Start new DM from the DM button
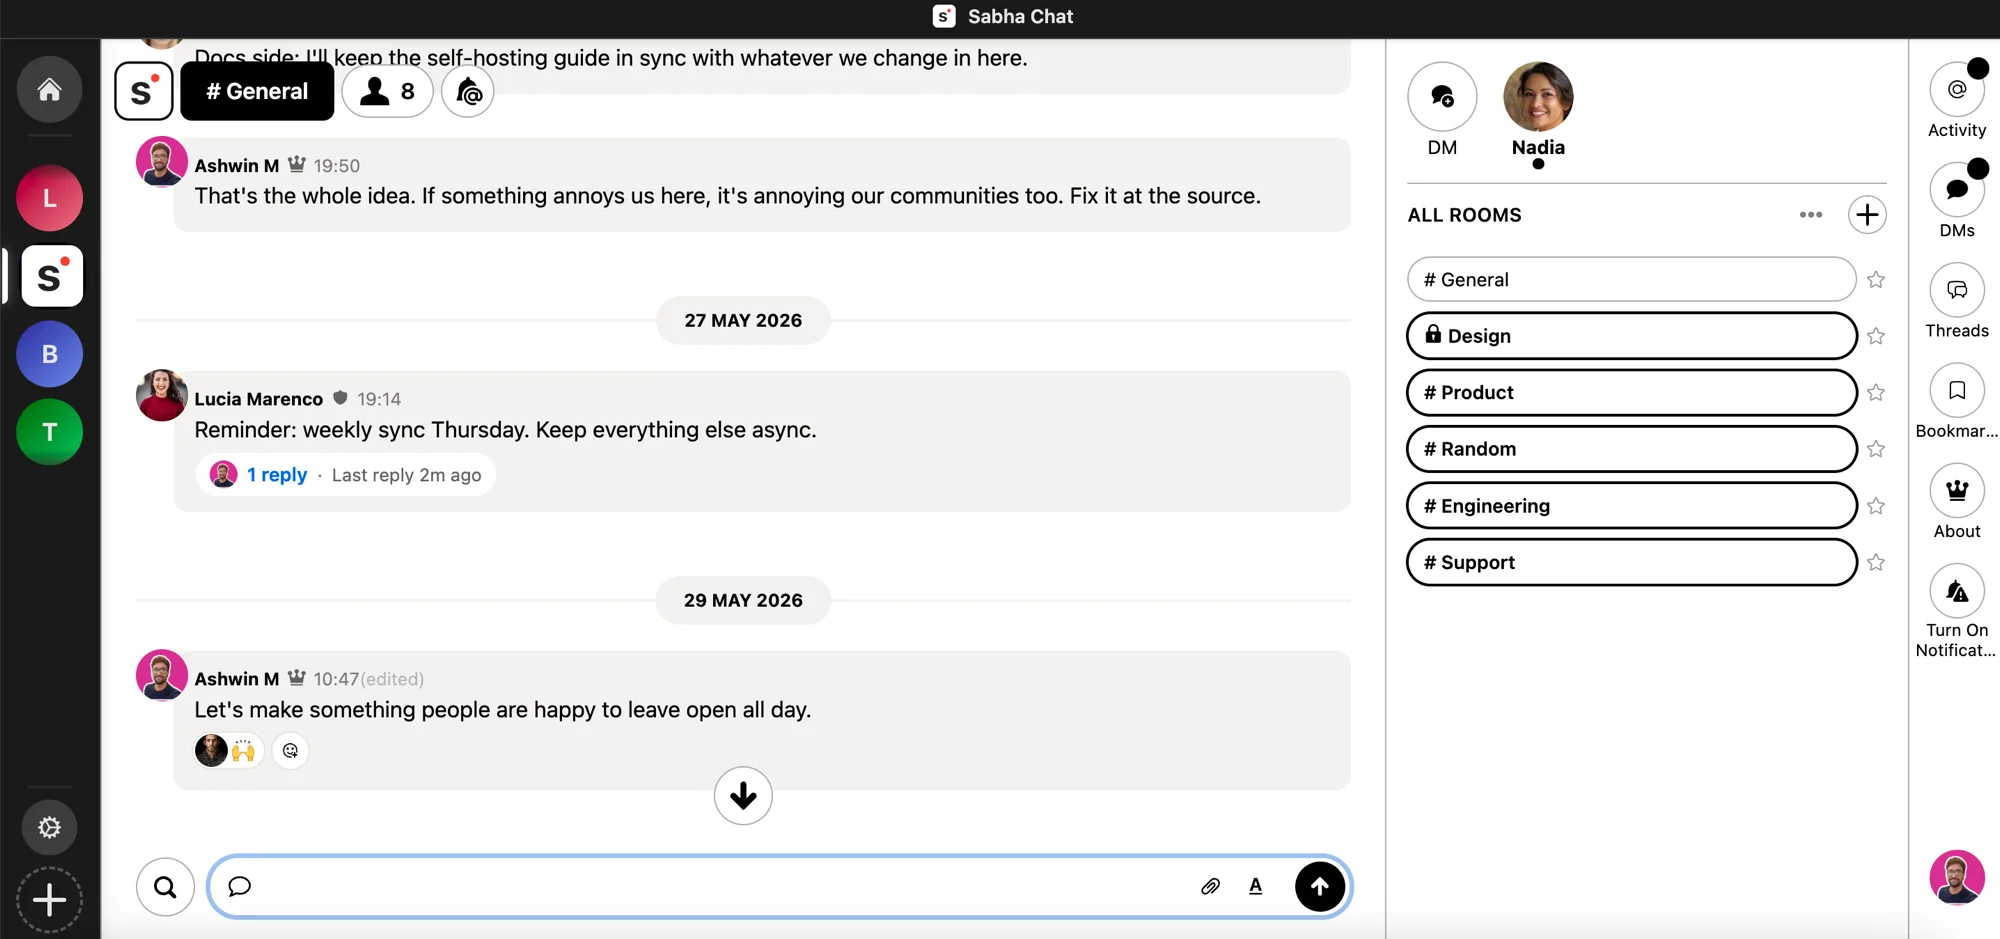 point(1442,97)
